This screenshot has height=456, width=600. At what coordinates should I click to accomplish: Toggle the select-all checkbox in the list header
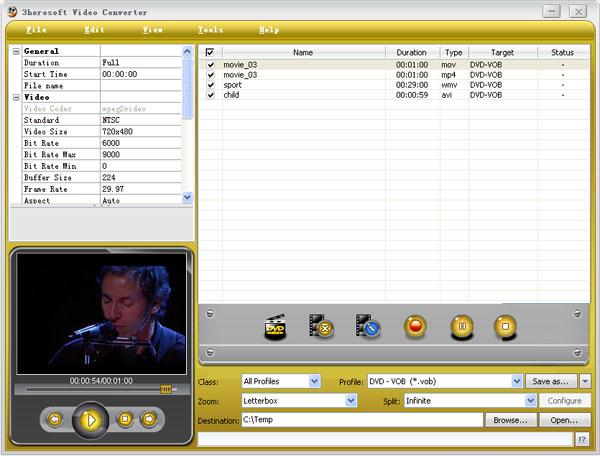pyautogui.click(x=210, y=52)
